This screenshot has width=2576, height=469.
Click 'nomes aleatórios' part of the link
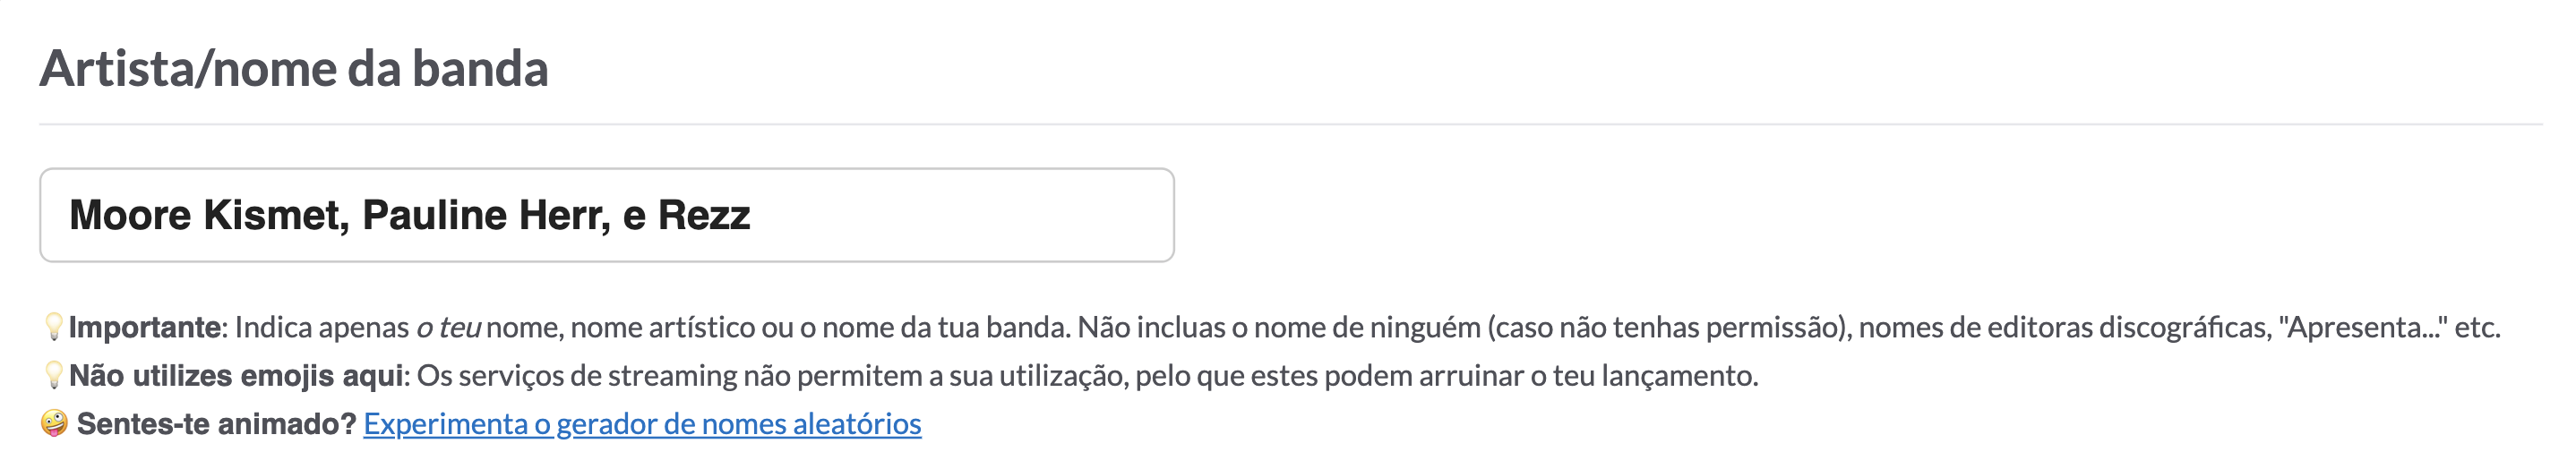811,424
